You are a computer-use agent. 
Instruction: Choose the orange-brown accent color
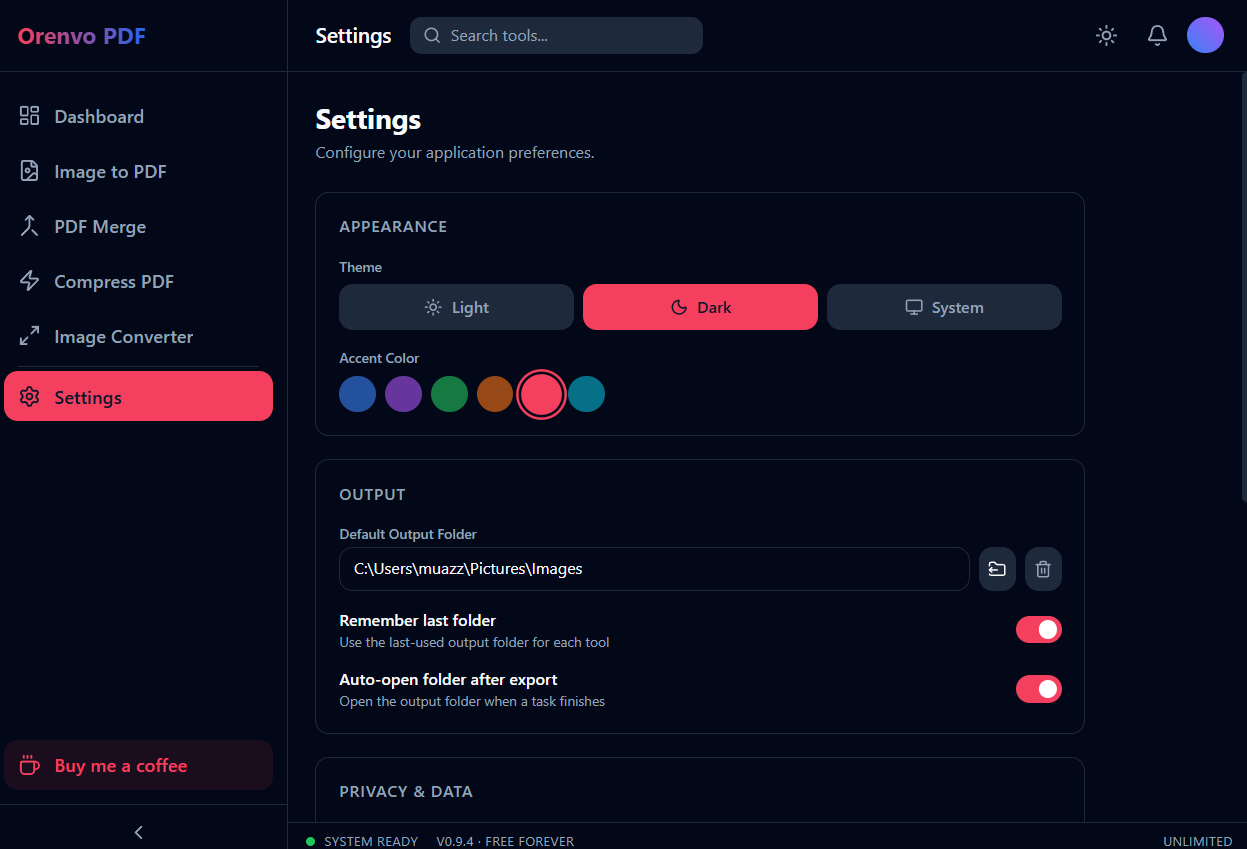pyautogui.click(x=495, y=394)
